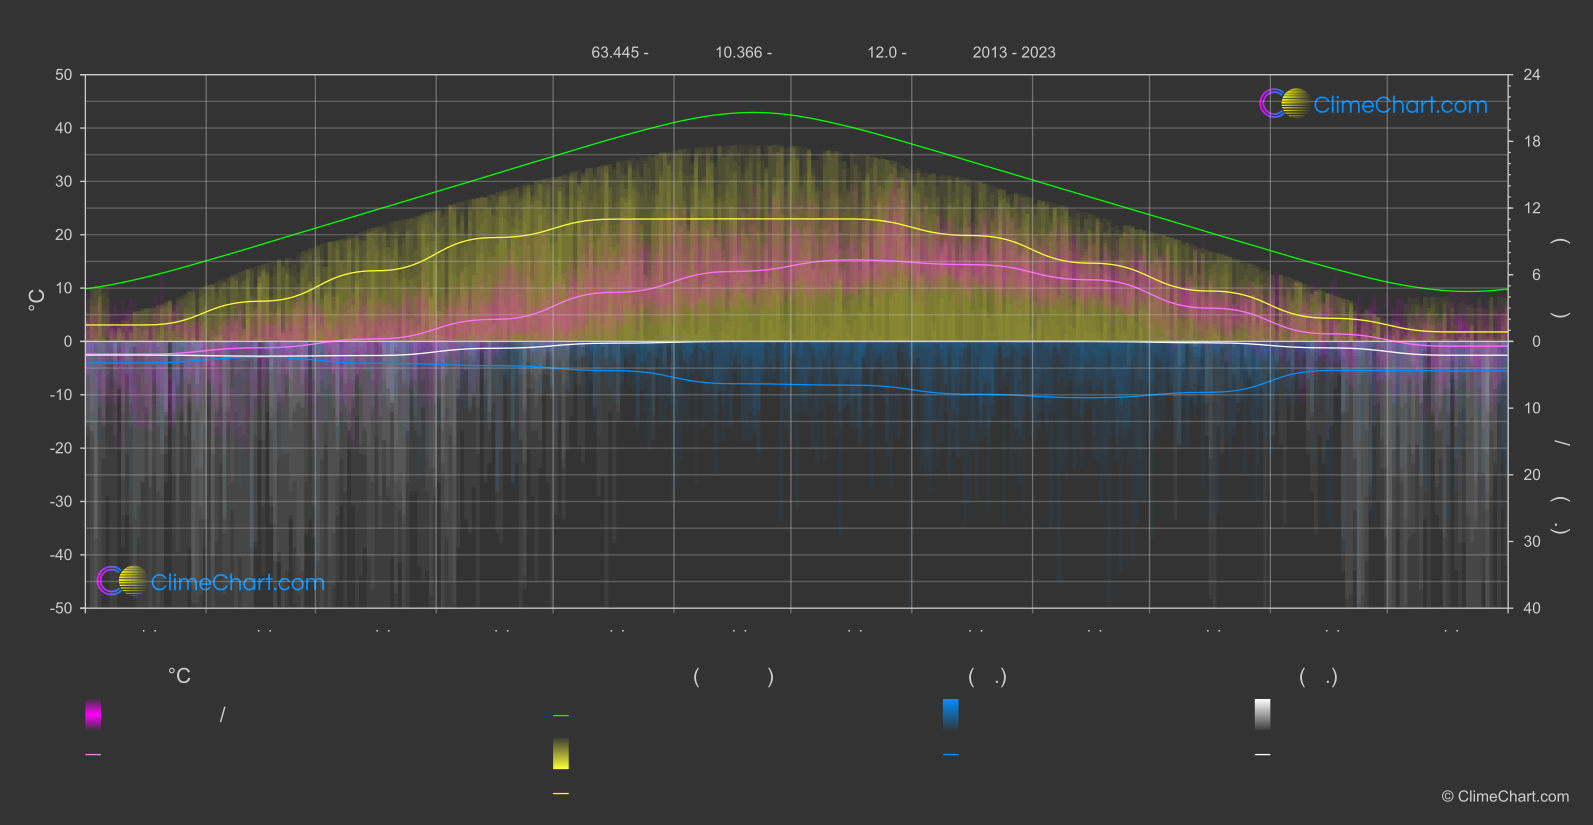Click the ClimeChart sun logo at top right
The image size is (1593, 825).
tap(1284, 103)
